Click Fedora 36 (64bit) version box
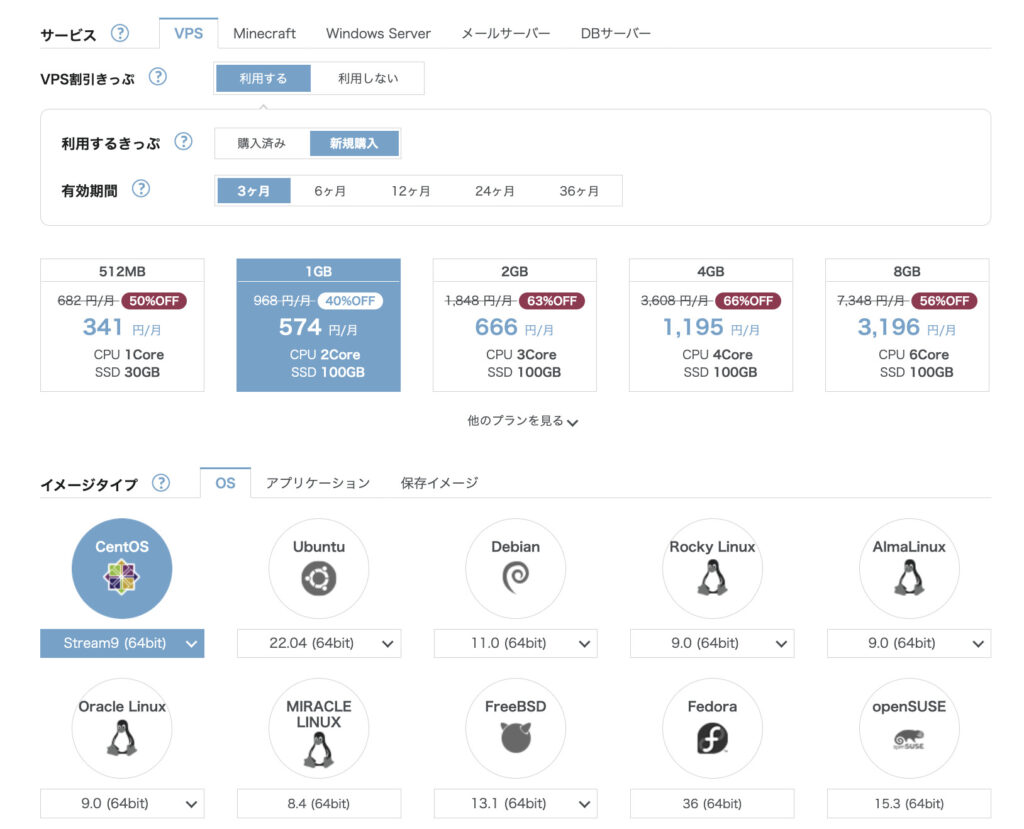 pyautogui.click(x=712, y=804)
